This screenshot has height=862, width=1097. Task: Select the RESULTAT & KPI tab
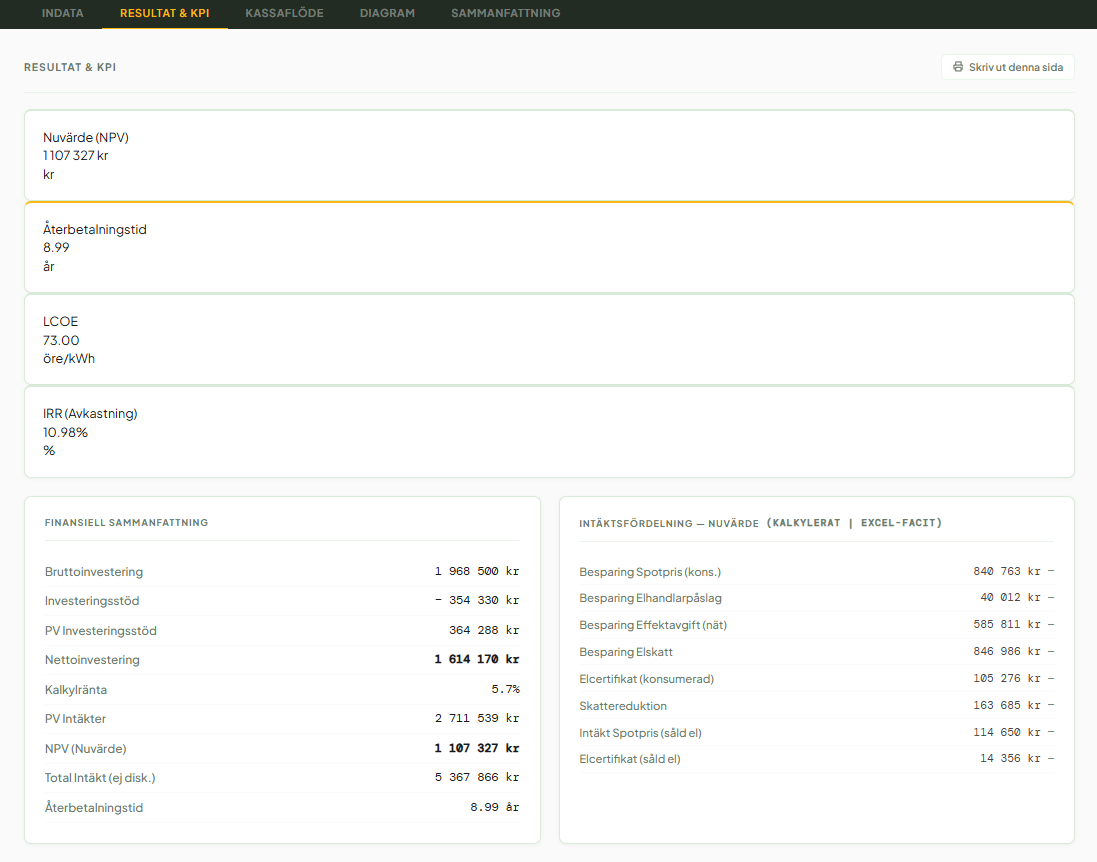[x=164, y=14]
